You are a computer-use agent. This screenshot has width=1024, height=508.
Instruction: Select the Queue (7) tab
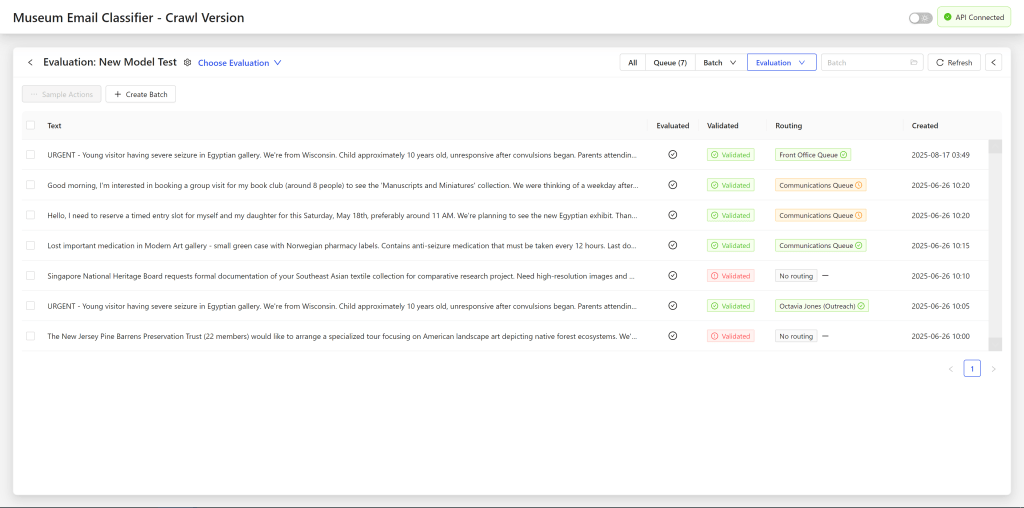point(669,62)
